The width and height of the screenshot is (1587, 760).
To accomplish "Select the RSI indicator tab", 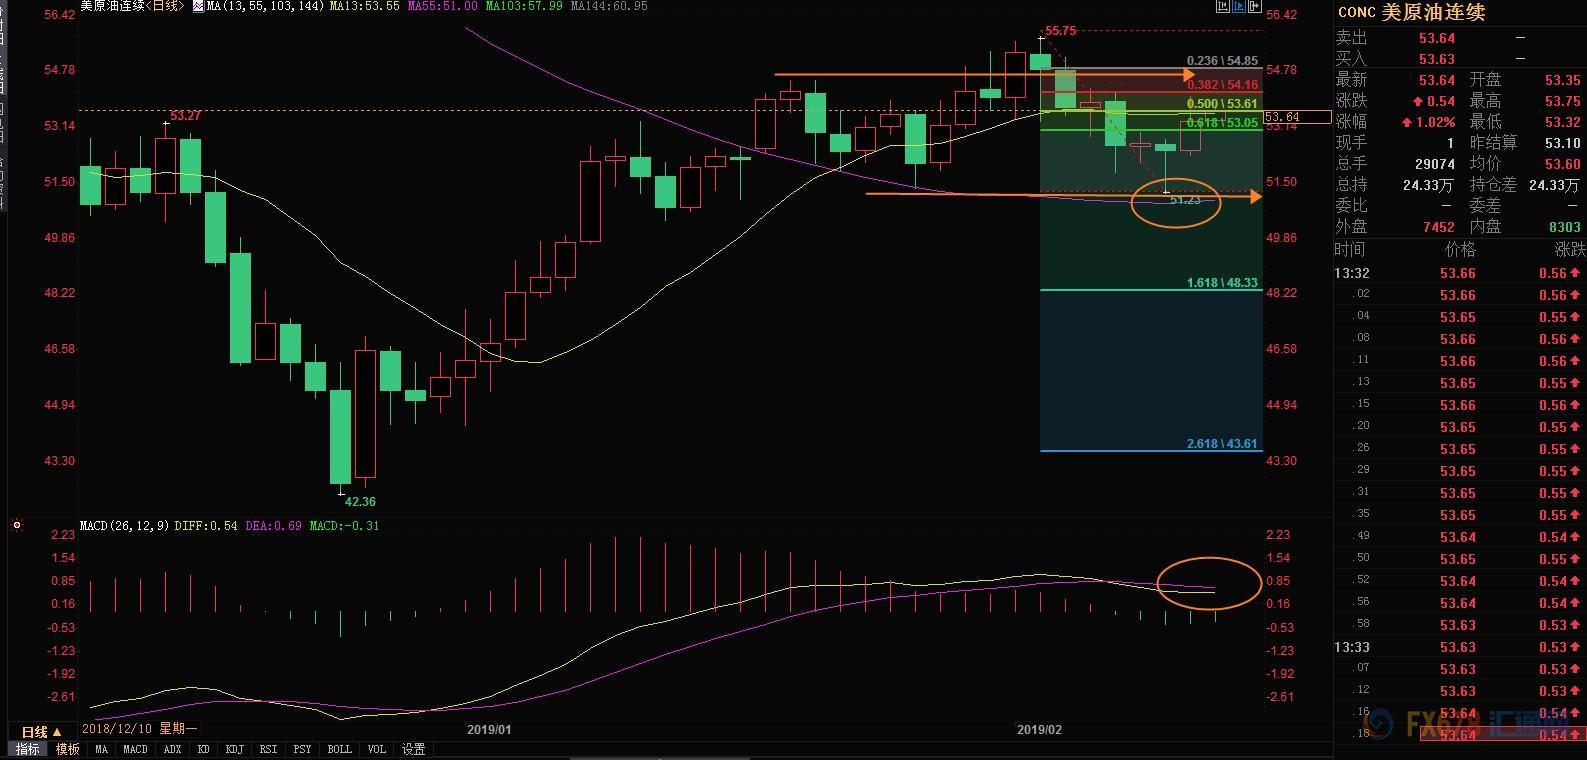I will click(x=268, y=749).
